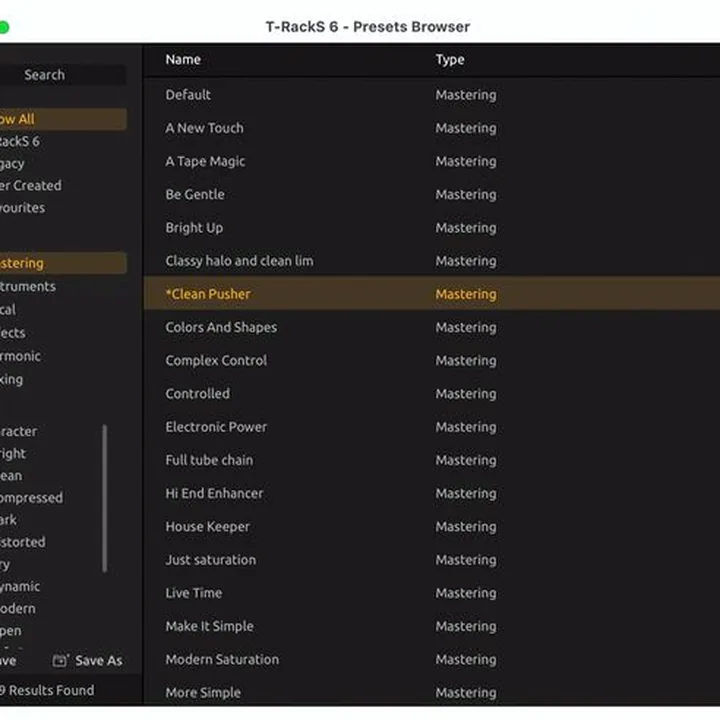Select the Instruments category
This screenshot has height=720, width=720.
pos(28,287)
